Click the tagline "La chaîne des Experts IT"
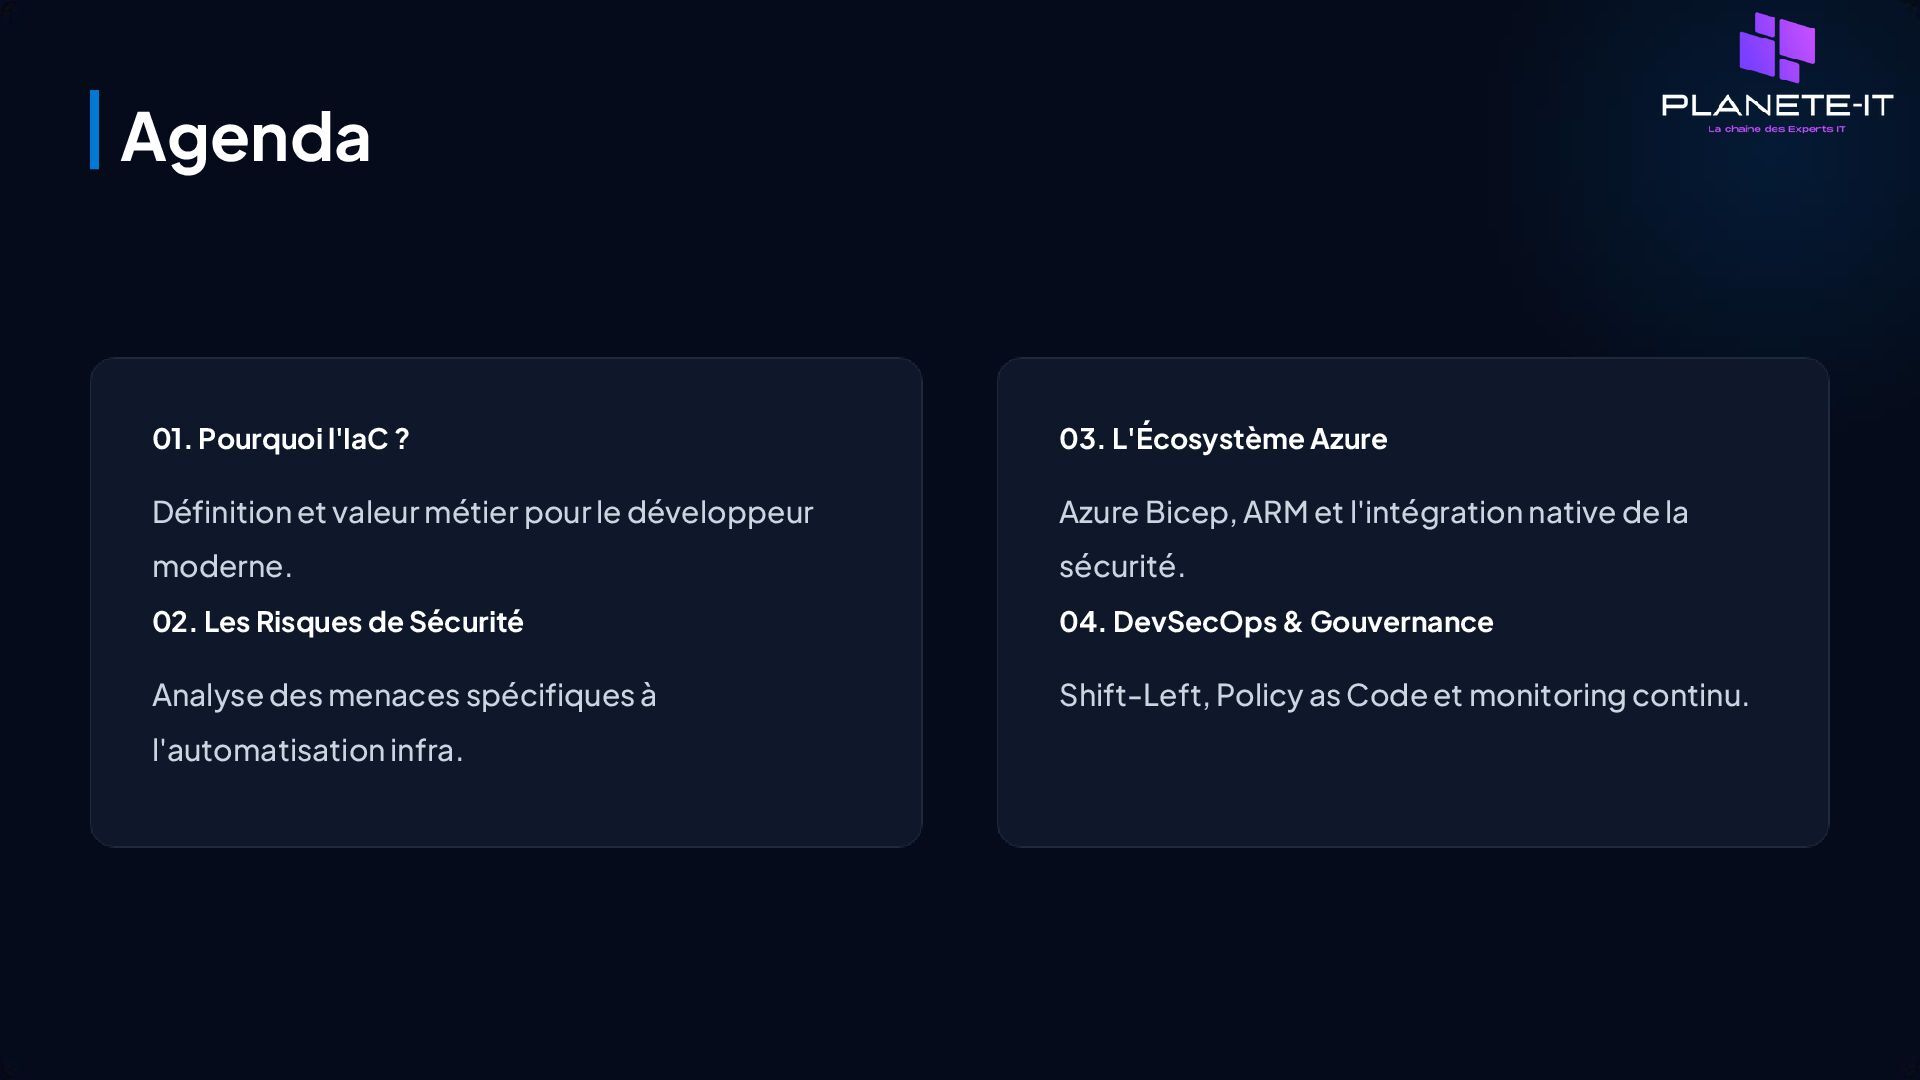 point(1777,129)
